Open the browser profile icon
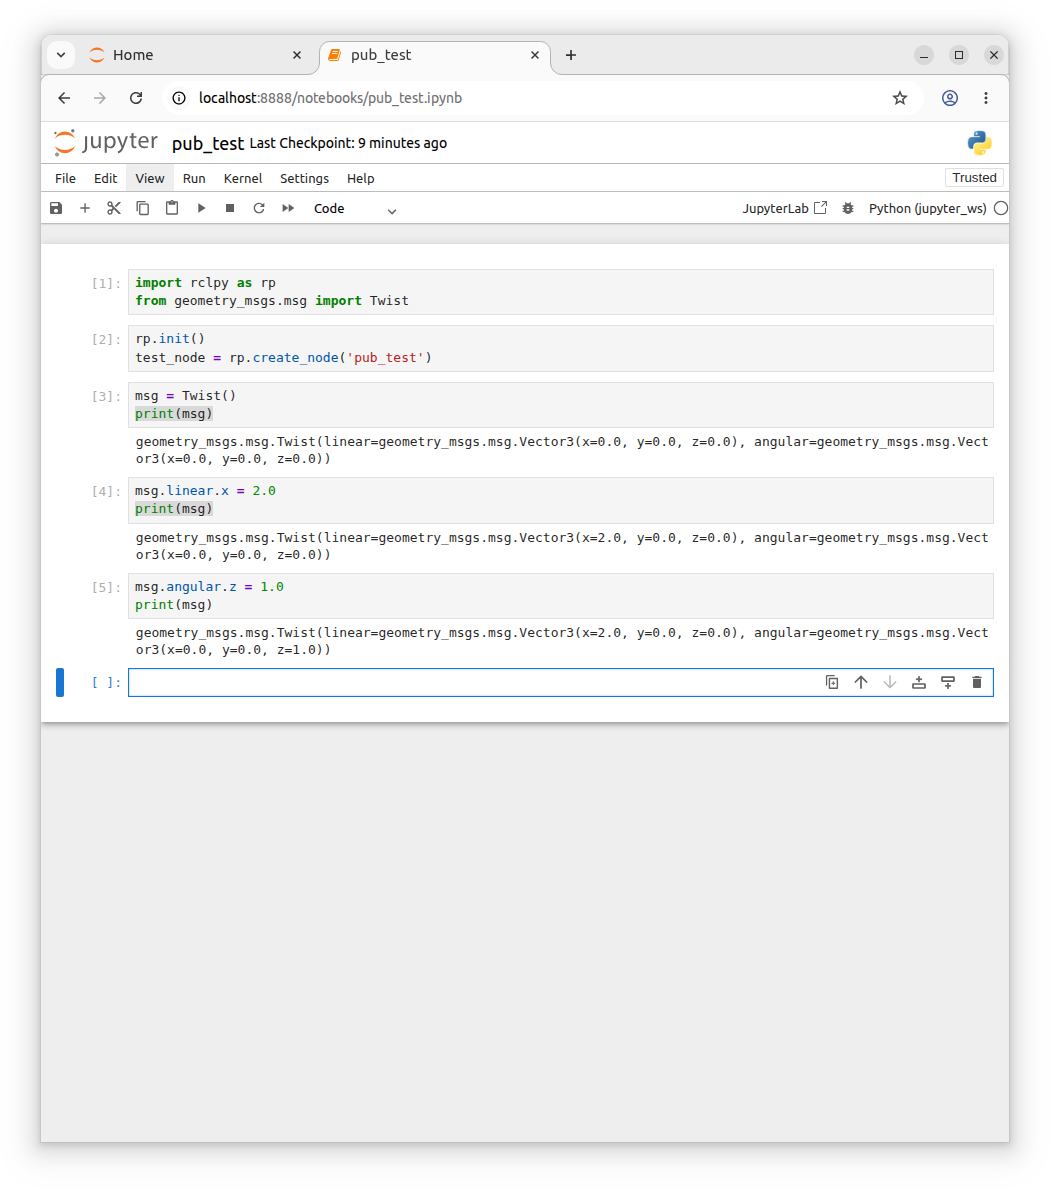Viewport: 1050px width, 1189px height. [x=950, y=98]
